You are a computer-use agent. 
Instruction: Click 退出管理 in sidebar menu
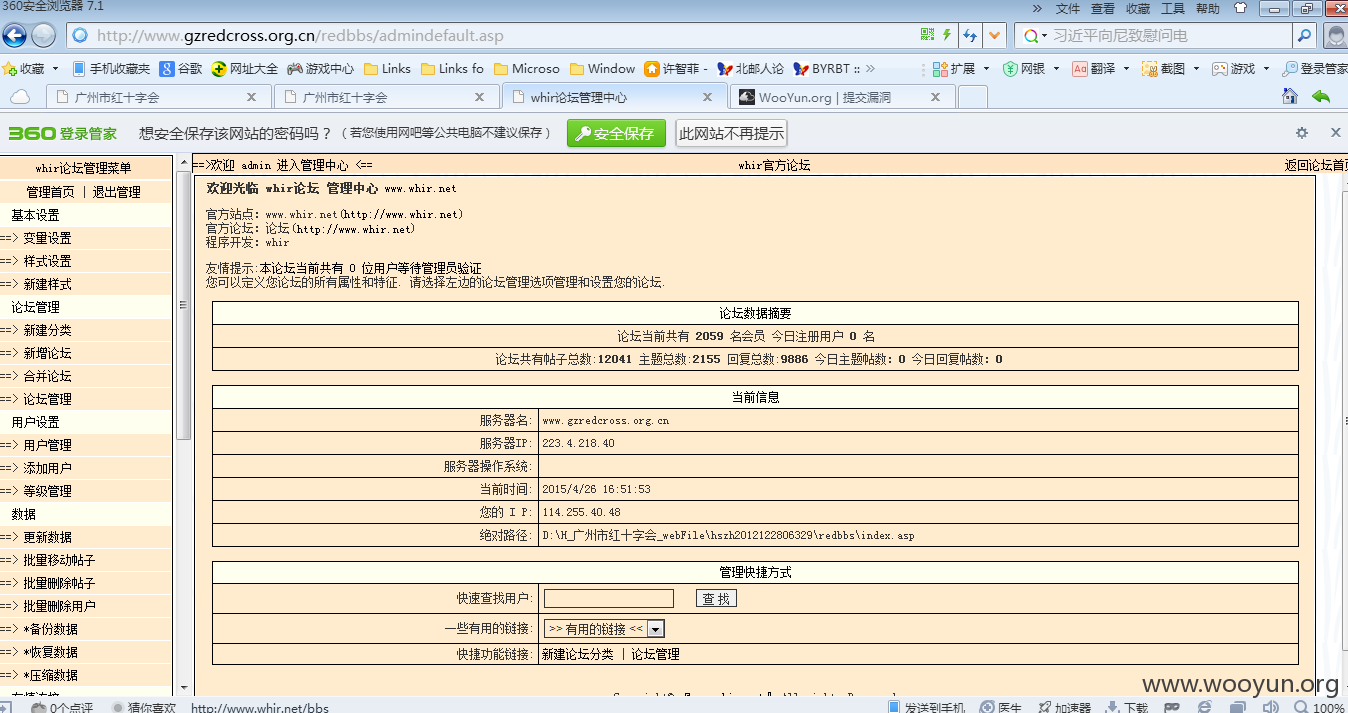pyautogui.click(x=117, y=192)
